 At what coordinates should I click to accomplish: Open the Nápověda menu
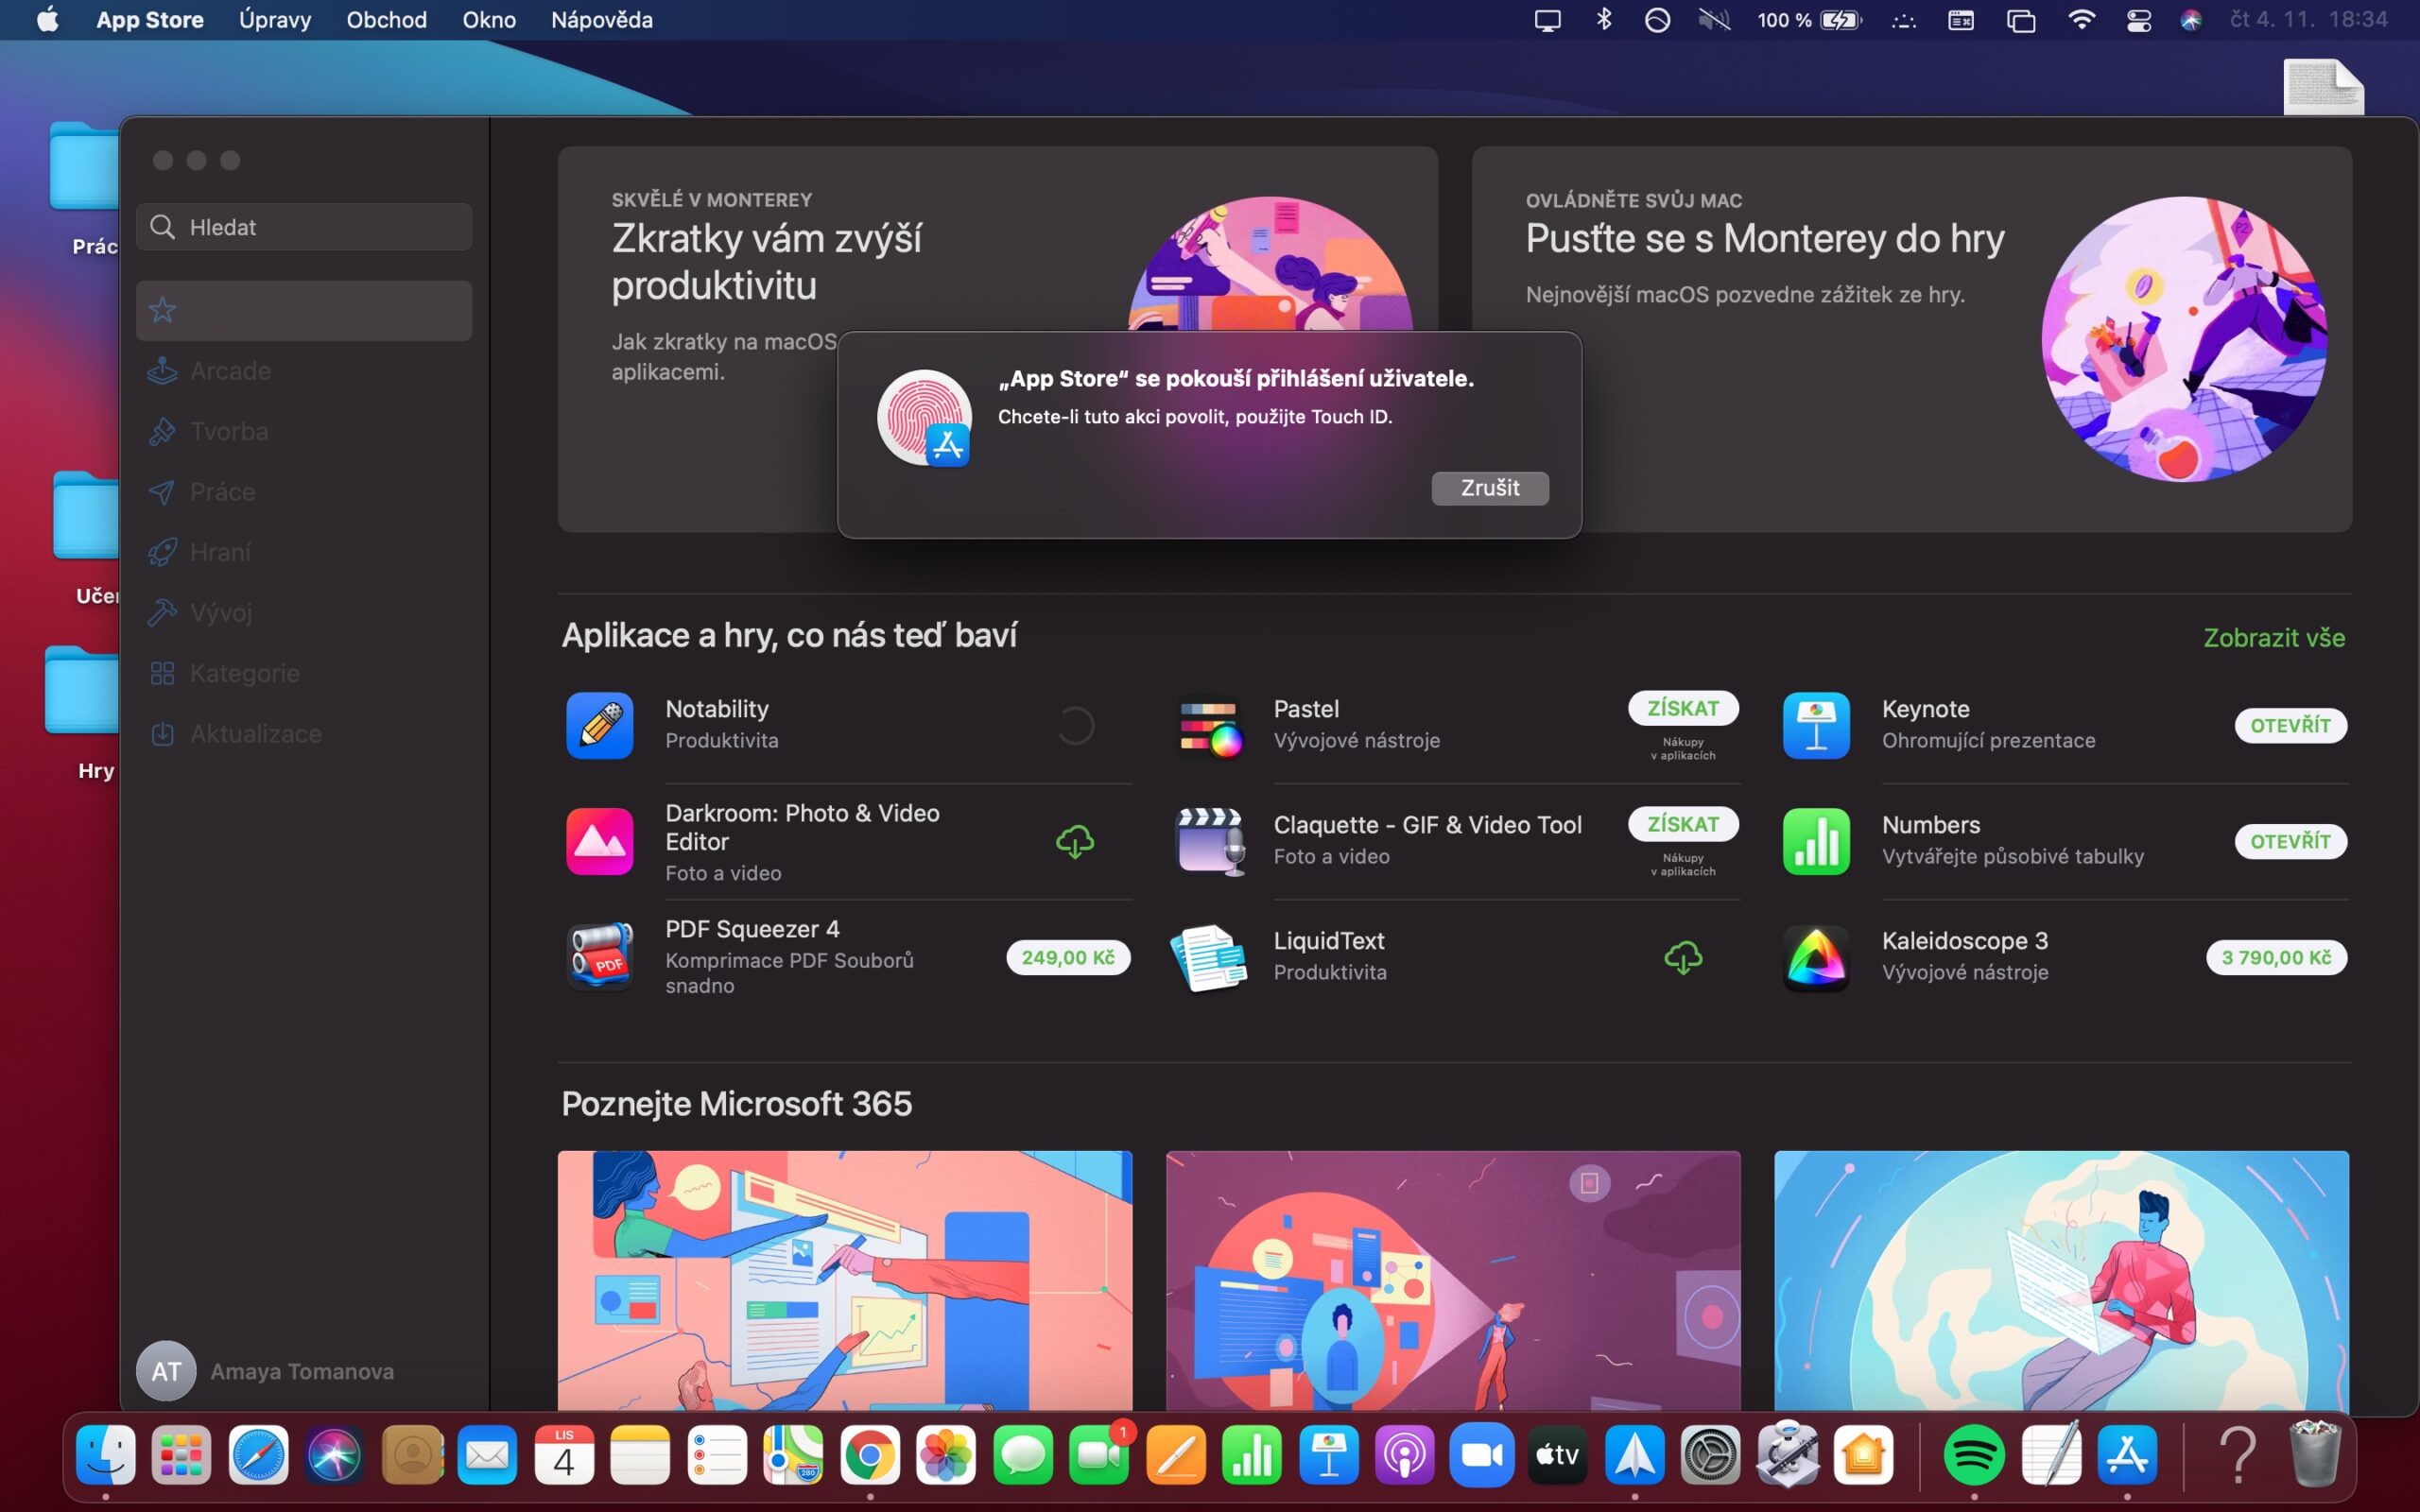click(x=602, y=20)
